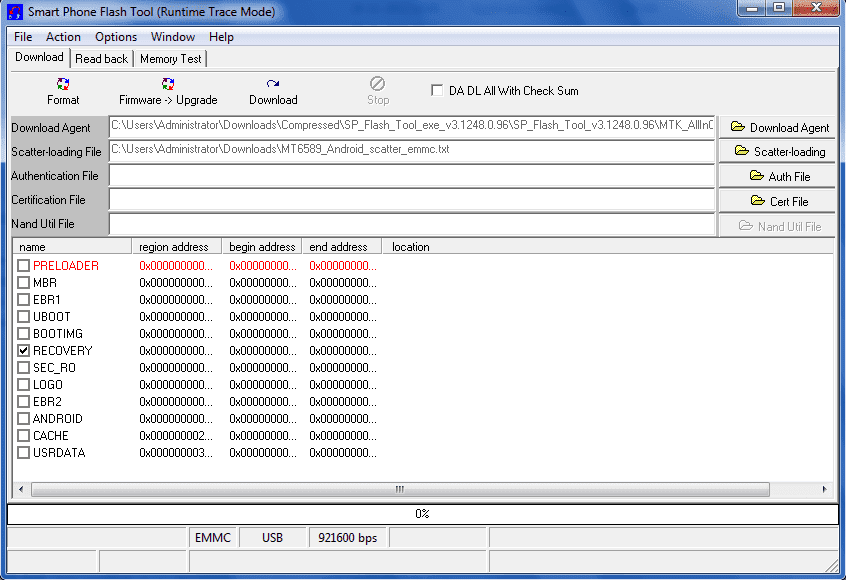Click the greyed-out Stop icon
Viewport: 846px width, 580px height.
[x=377, y=84]
